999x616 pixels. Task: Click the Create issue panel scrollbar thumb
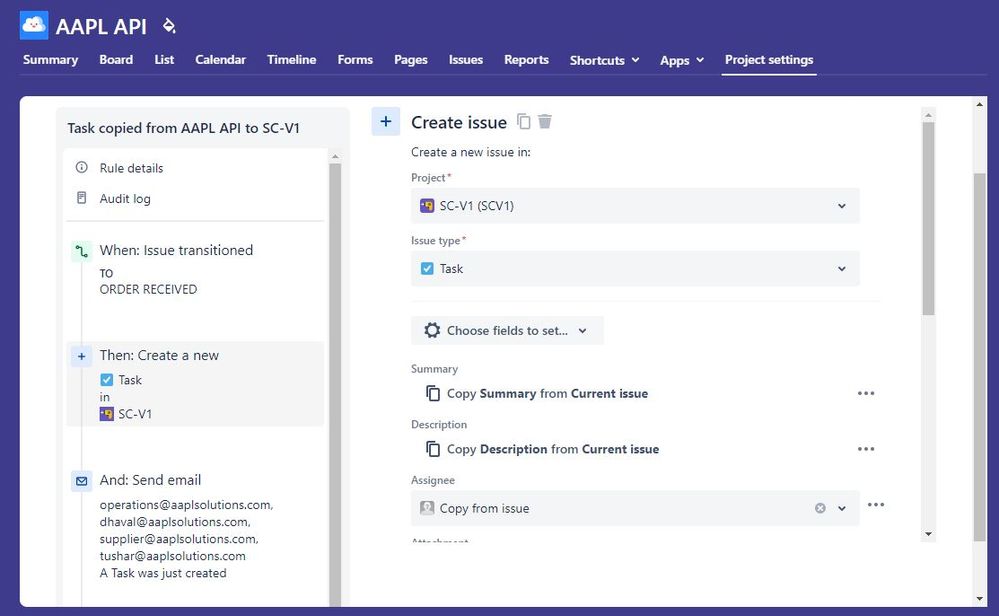928,218
